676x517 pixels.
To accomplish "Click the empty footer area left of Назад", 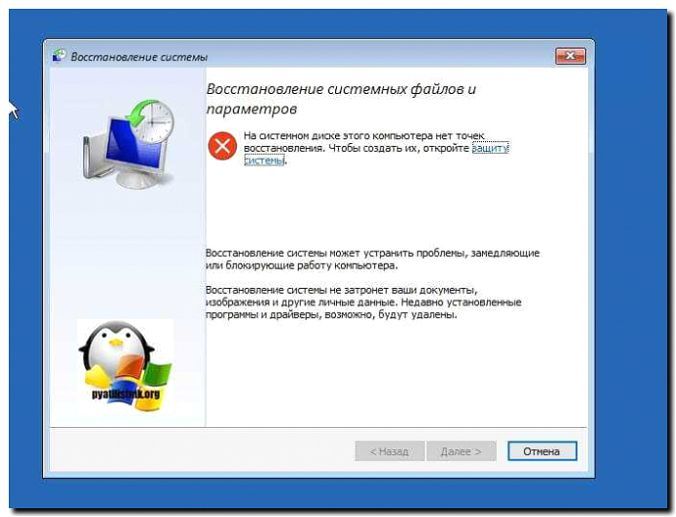I will click(x=202, y=451).
